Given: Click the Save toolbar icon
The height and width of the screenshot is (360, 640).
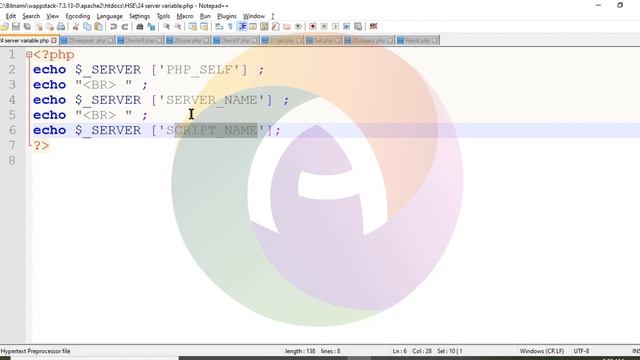Looking at the screenshot, I should [16, 27].
